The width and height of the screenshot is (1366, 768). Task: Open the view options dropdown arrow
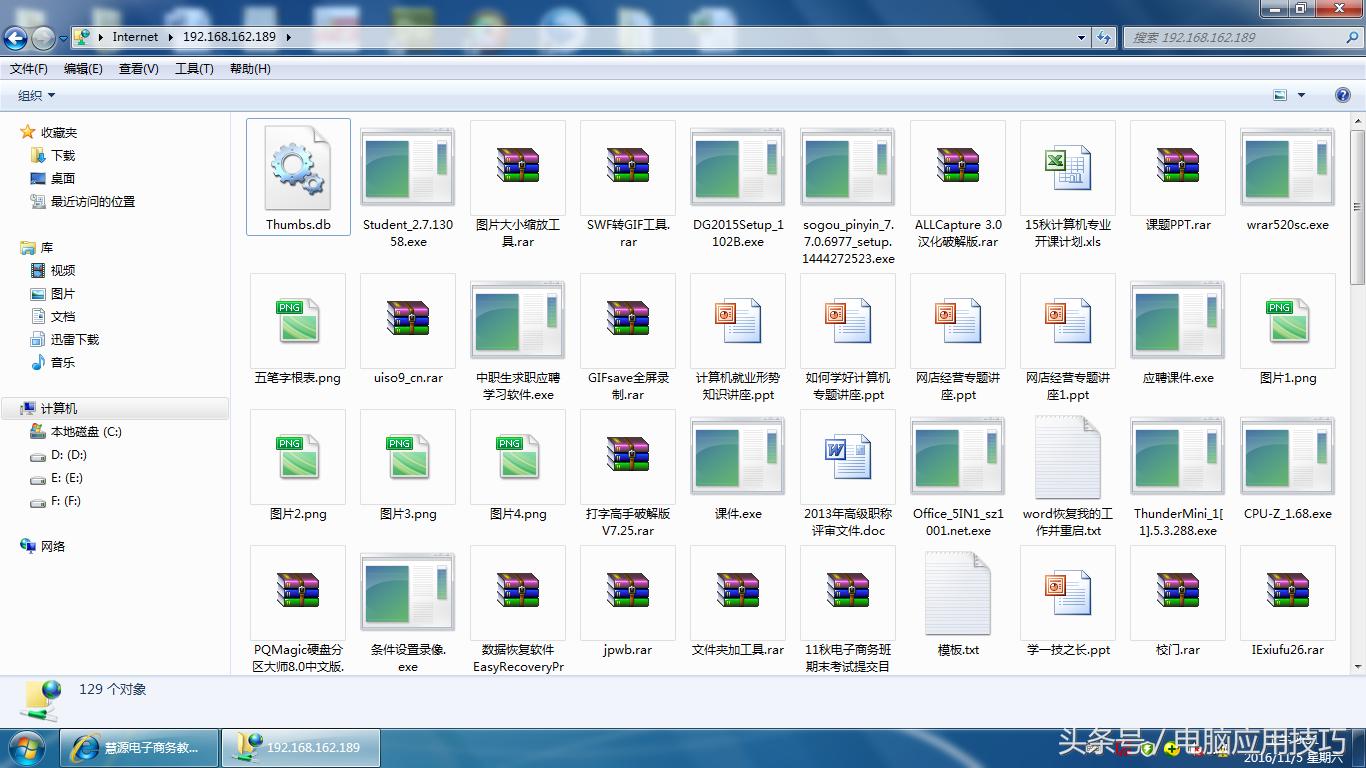click(x=1301, y=95)
